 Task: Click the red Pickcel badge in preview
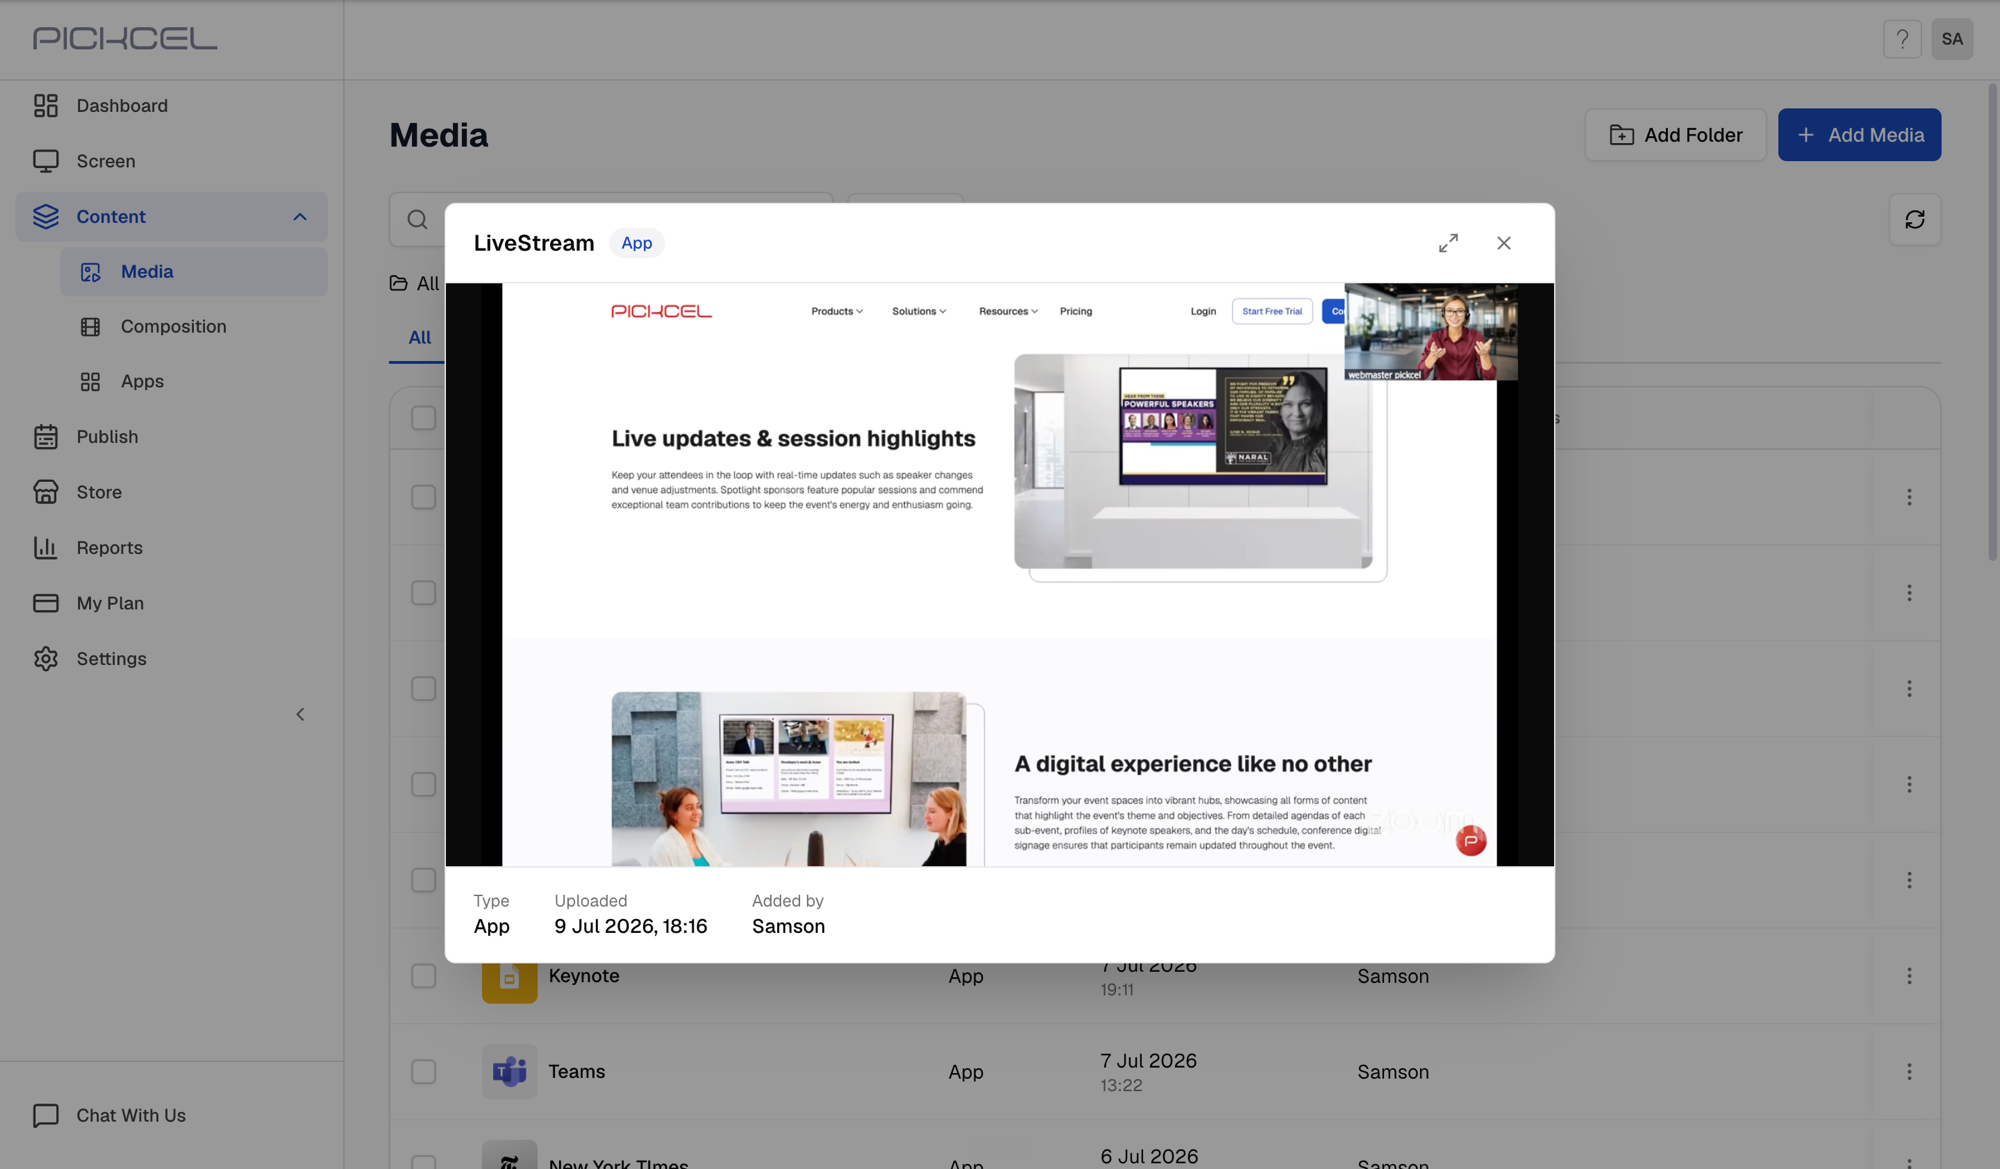click(x=1470, y=841)
